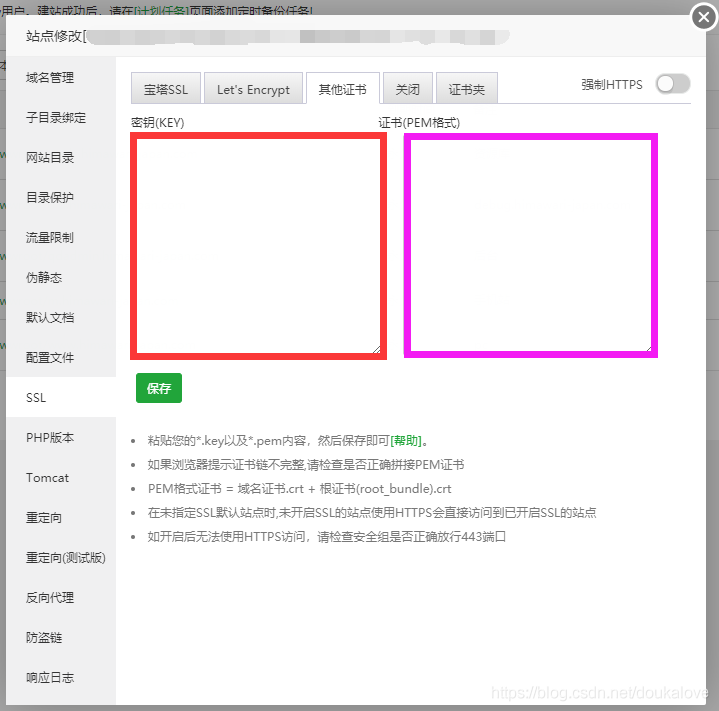Open the 伪静态 sidebar item
The height and width of the screenshot is (711, 719).
44,278
